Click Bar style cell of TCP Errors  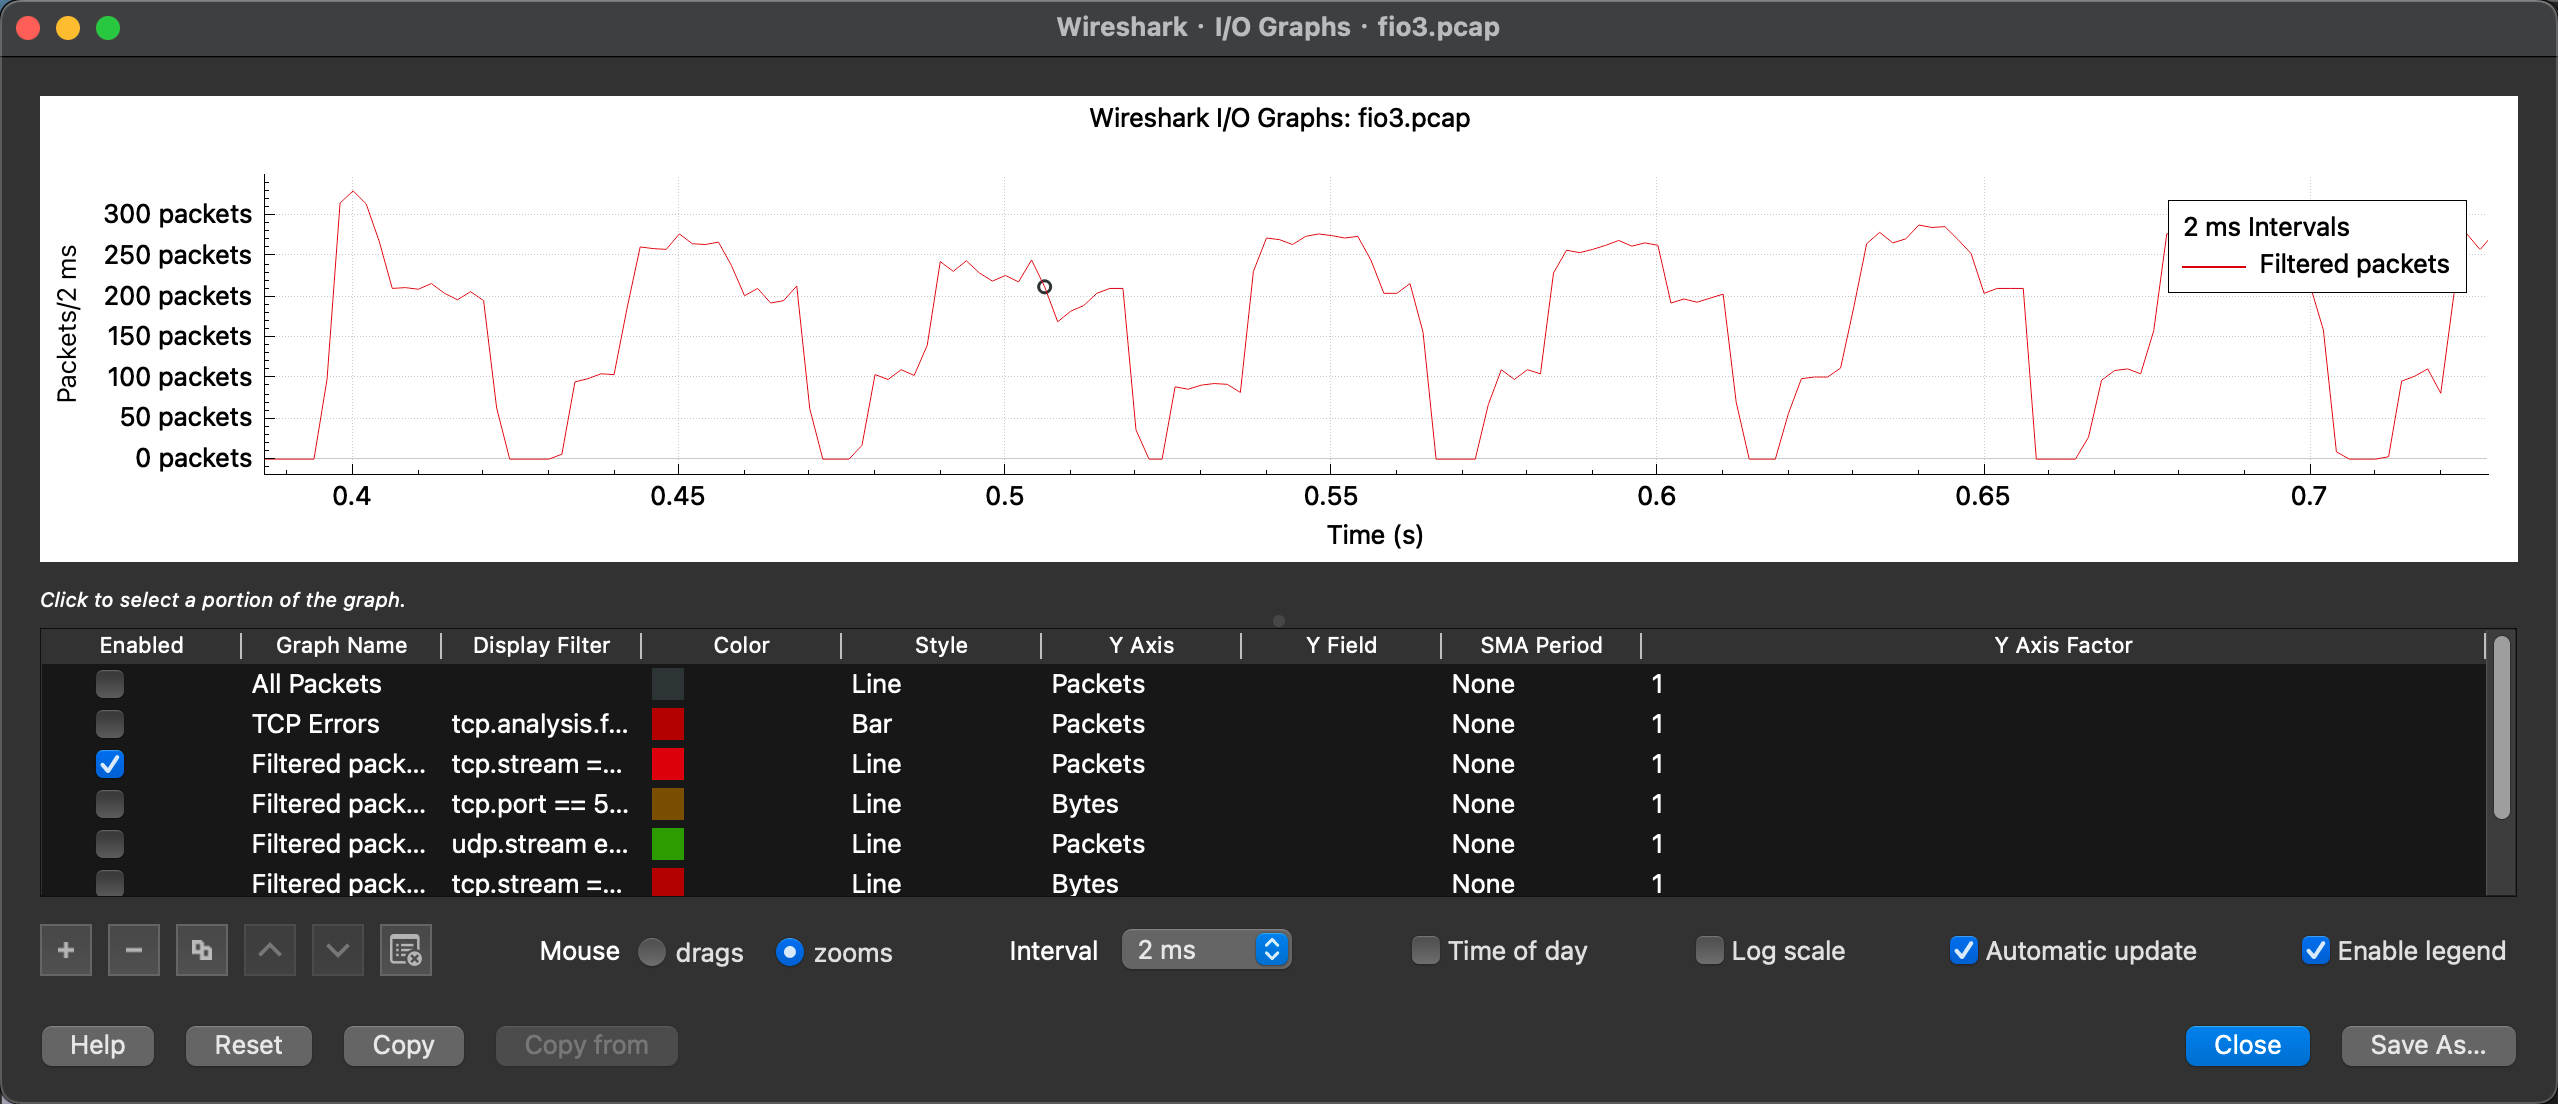(872, 724)
